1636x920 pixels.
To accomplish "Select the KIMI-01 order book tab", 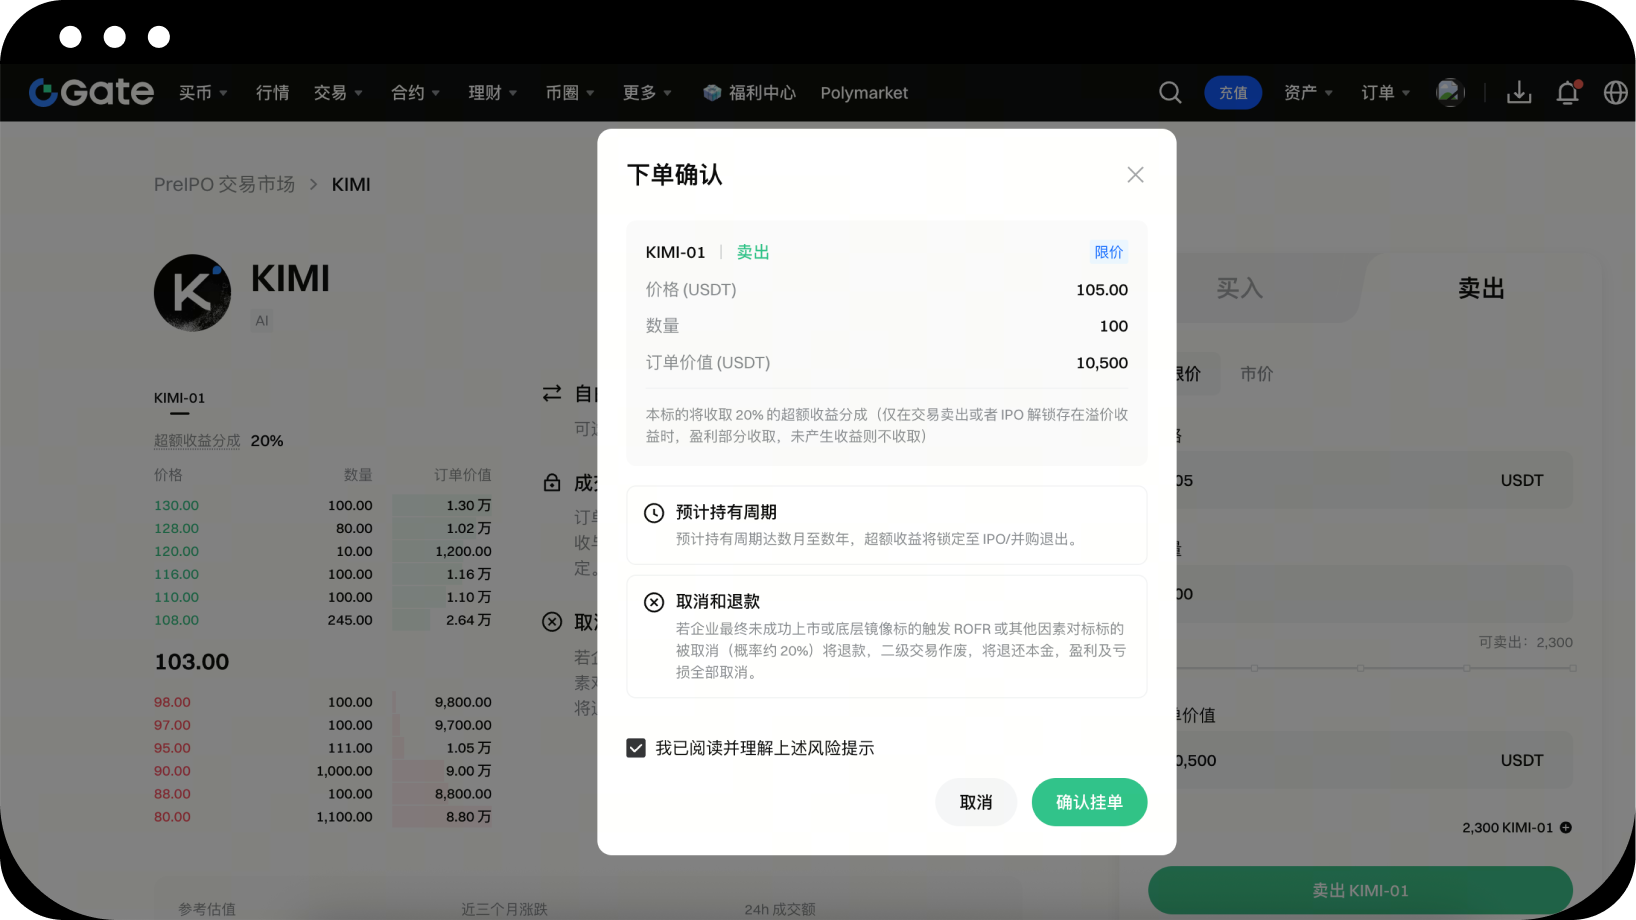I will [179, 399].
